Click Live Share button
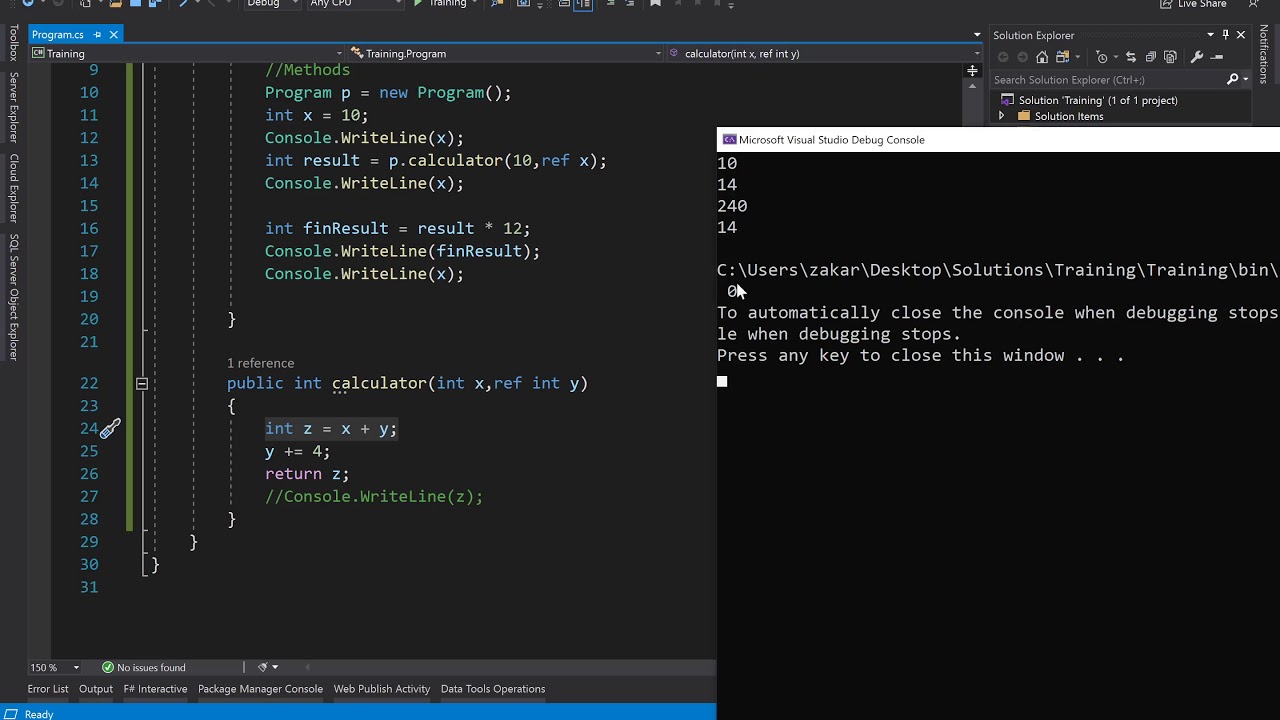The width and height of the screenshot is (1280, 720). pyautogui.click(x=1193, y=4)
